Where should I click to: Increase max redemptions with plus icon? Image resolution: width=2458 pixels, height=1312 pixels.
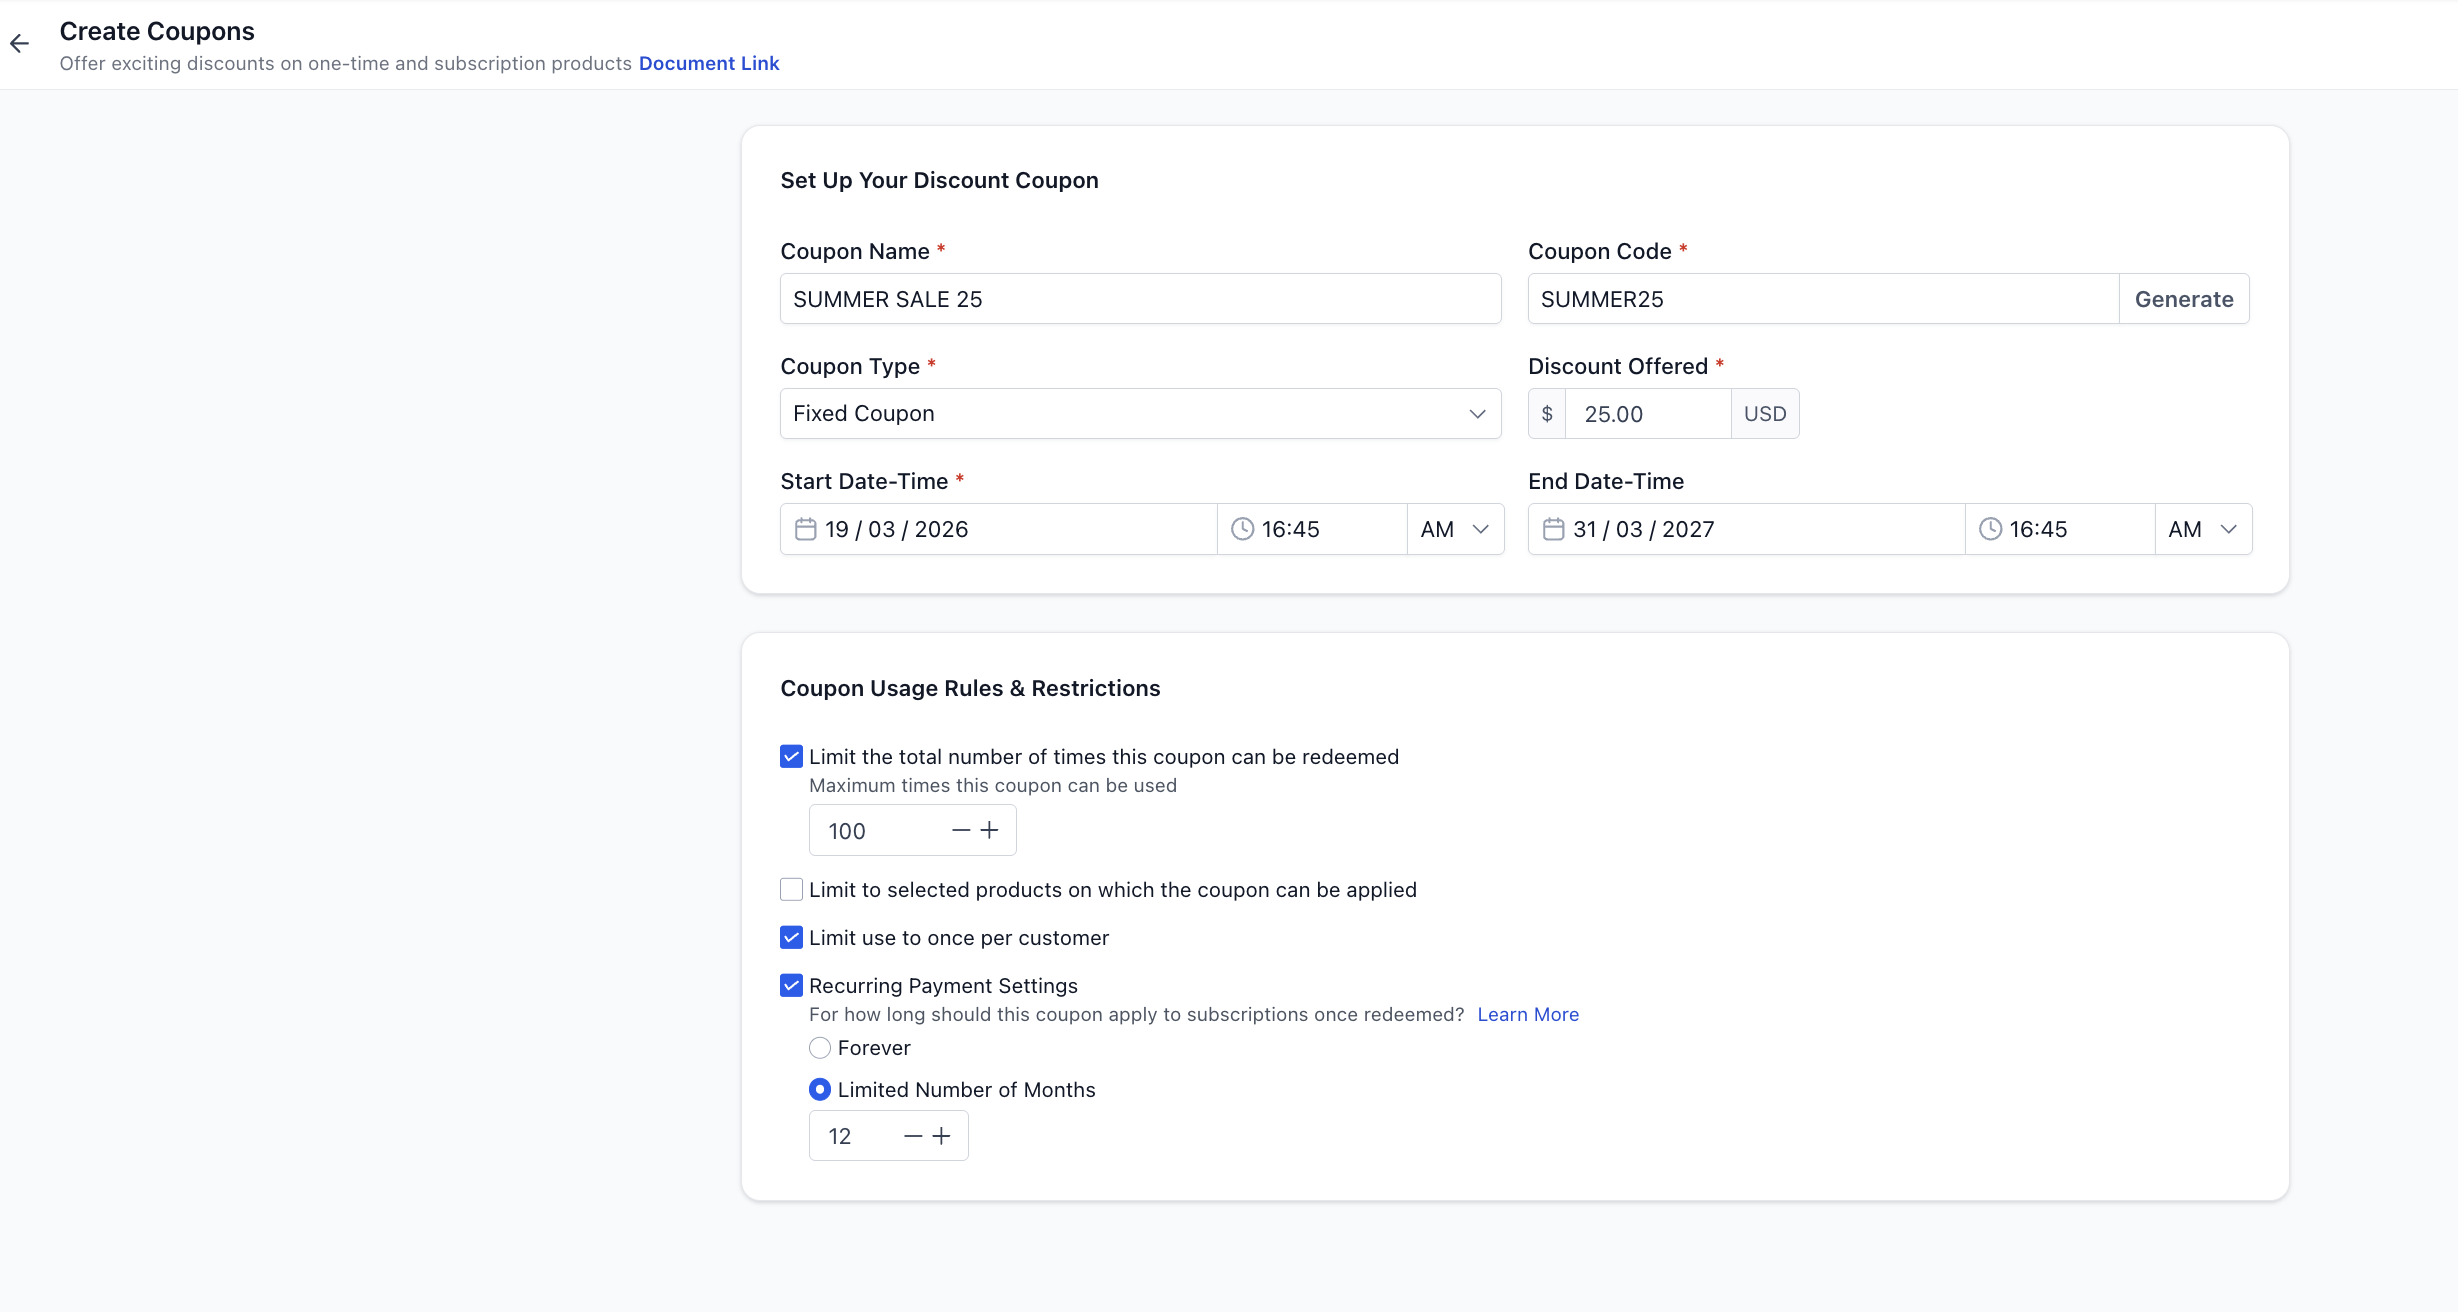(x=989, y=830)
